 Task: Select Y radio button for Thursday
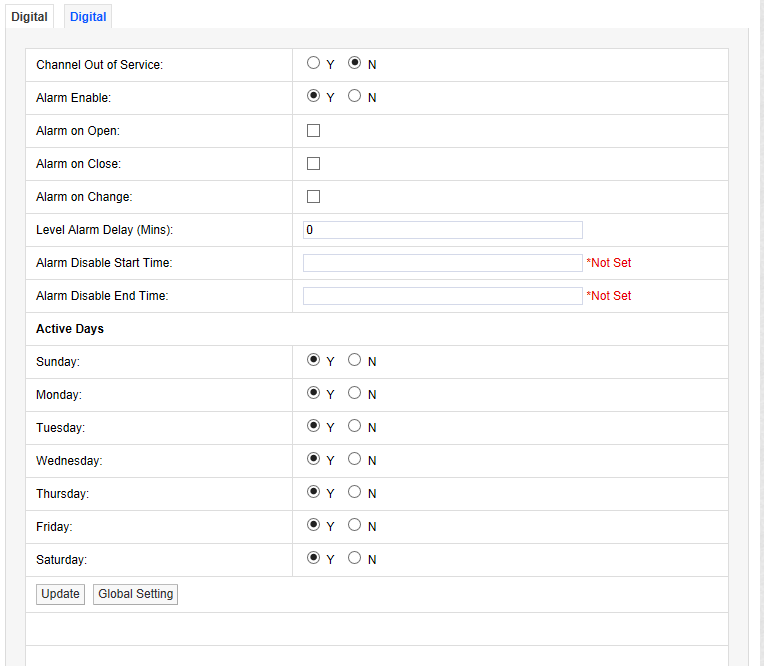(314, 492)
